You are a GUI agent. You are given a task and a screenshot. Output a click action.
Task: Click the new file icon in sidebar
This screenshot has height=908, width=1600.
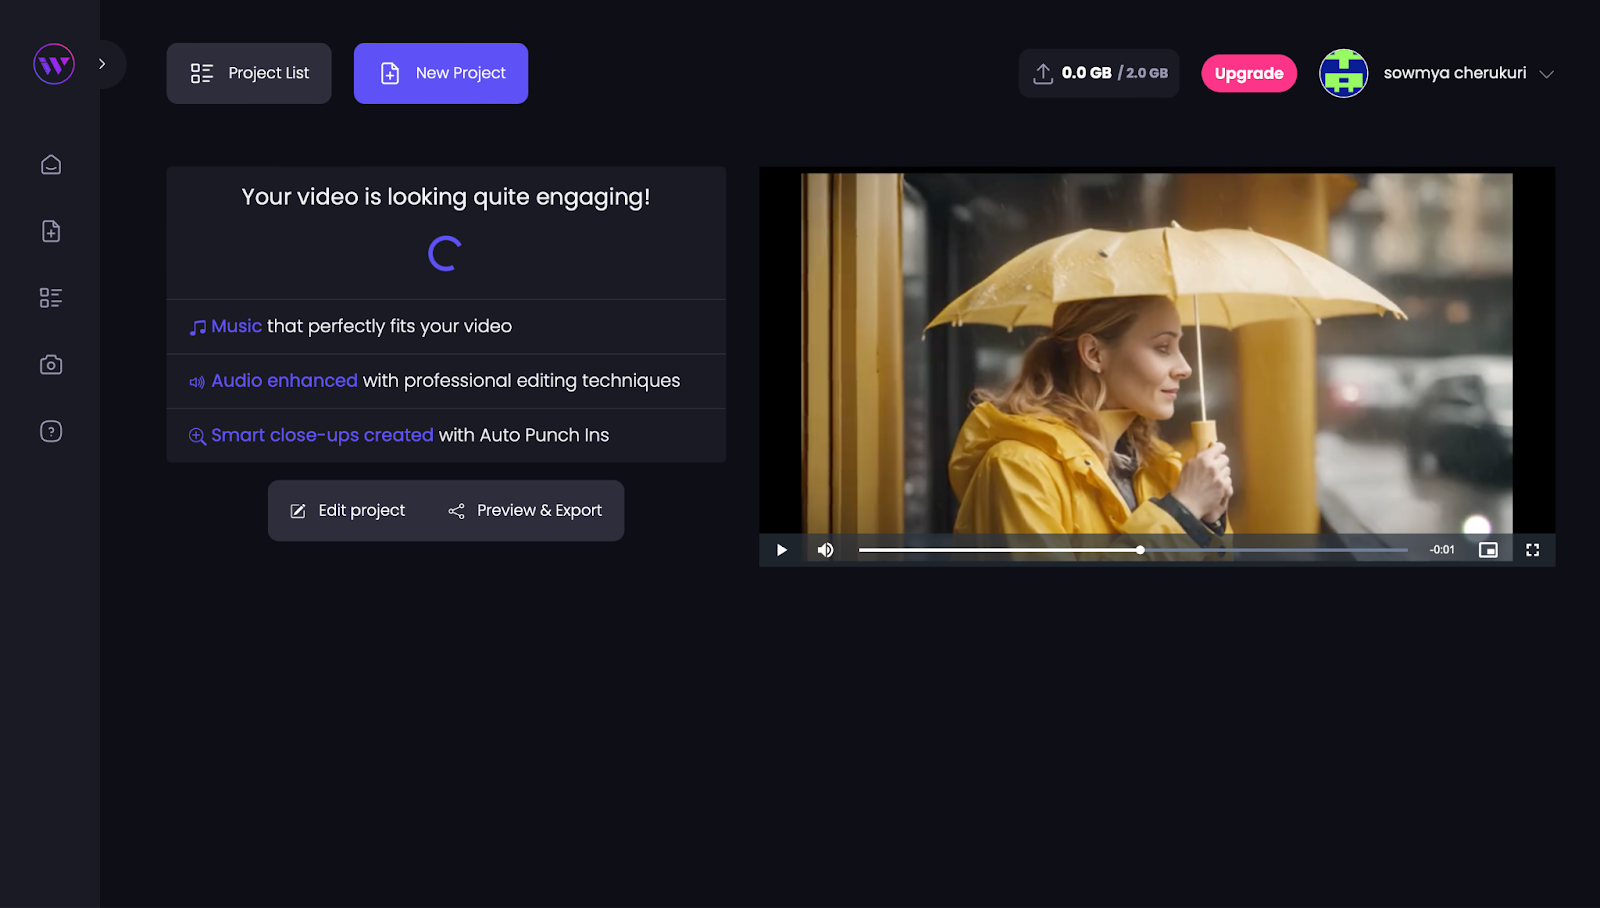[x=51, y=231]
